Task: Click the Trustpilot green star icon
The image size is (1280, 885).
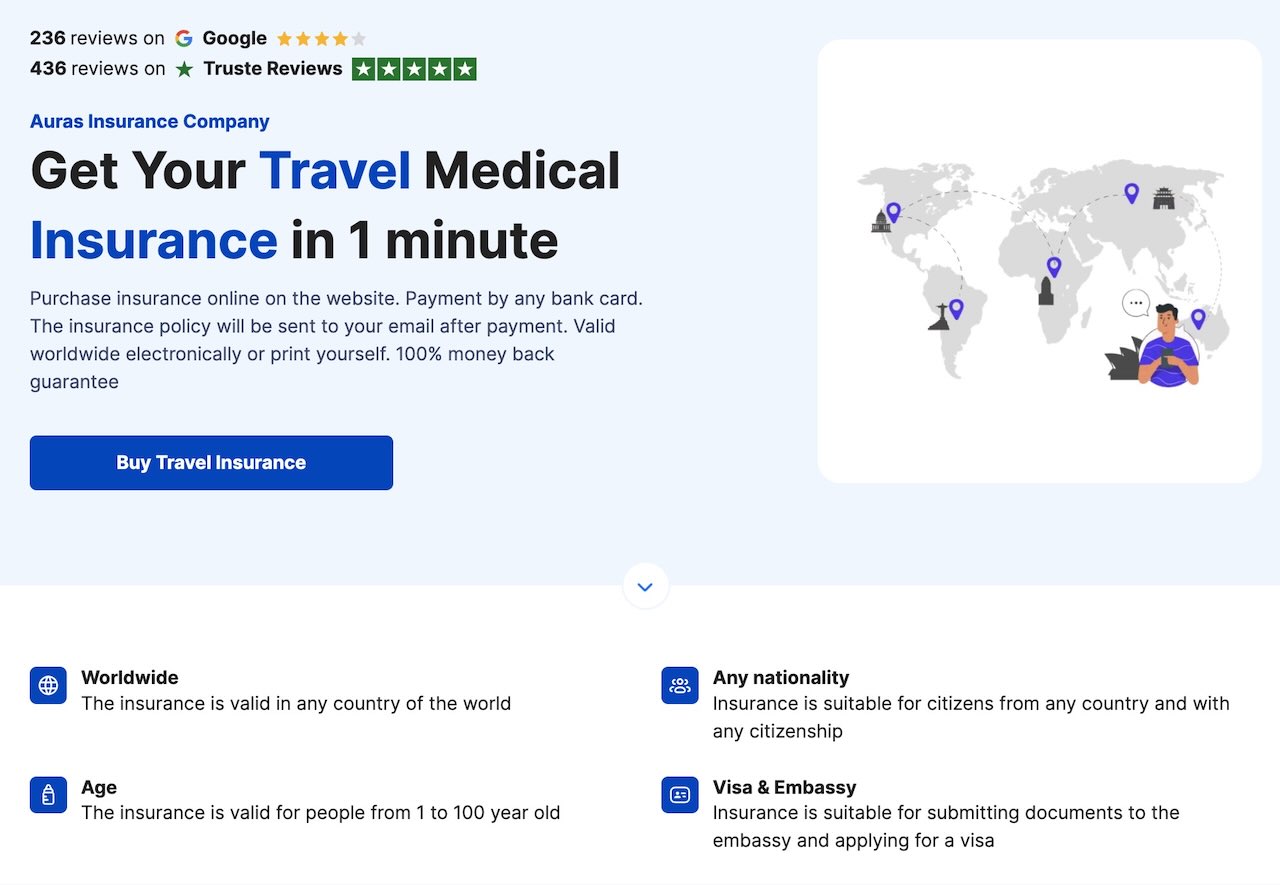Action: [x=185, y=69]
